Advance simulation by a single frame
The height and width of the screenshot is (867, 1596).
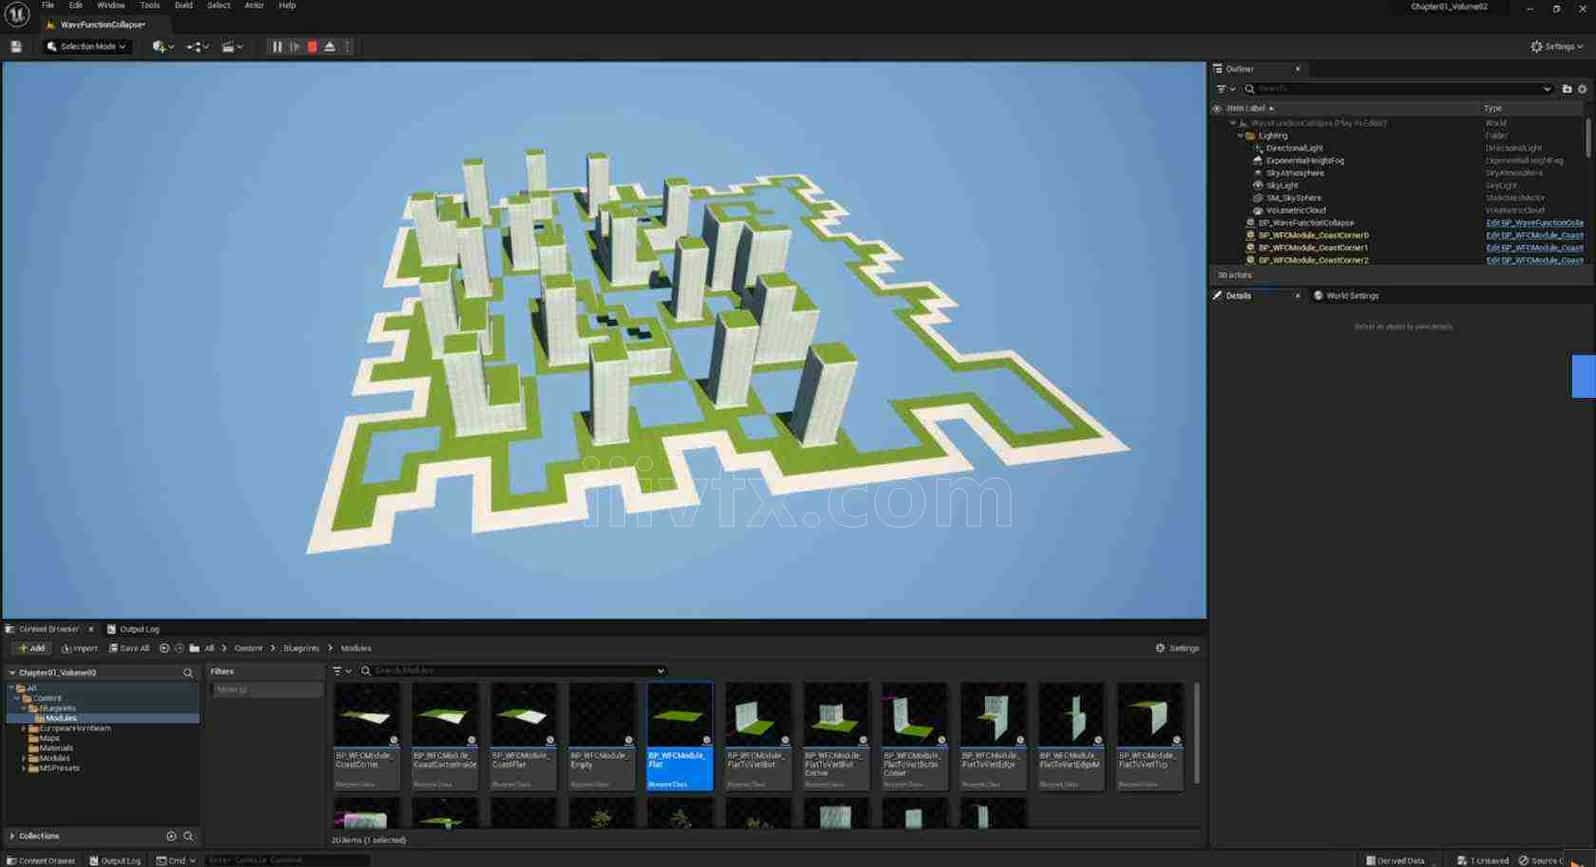[295, 47]
